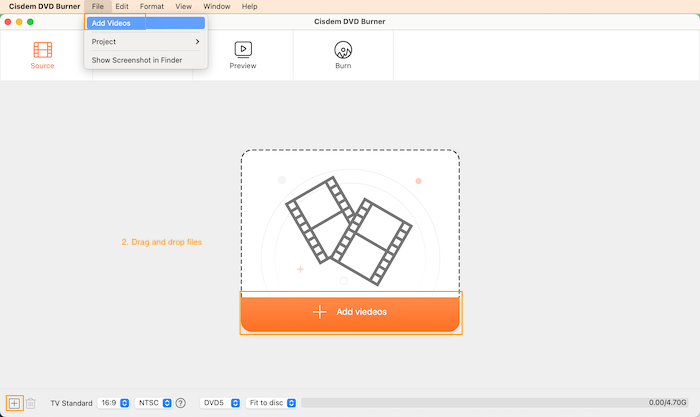Open the NTSC standard dropdown

click(x=154, y=403)
